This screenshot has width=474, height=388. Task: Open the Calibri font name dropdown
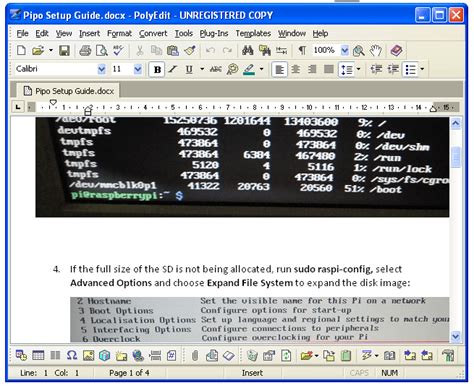click(101, 69)
